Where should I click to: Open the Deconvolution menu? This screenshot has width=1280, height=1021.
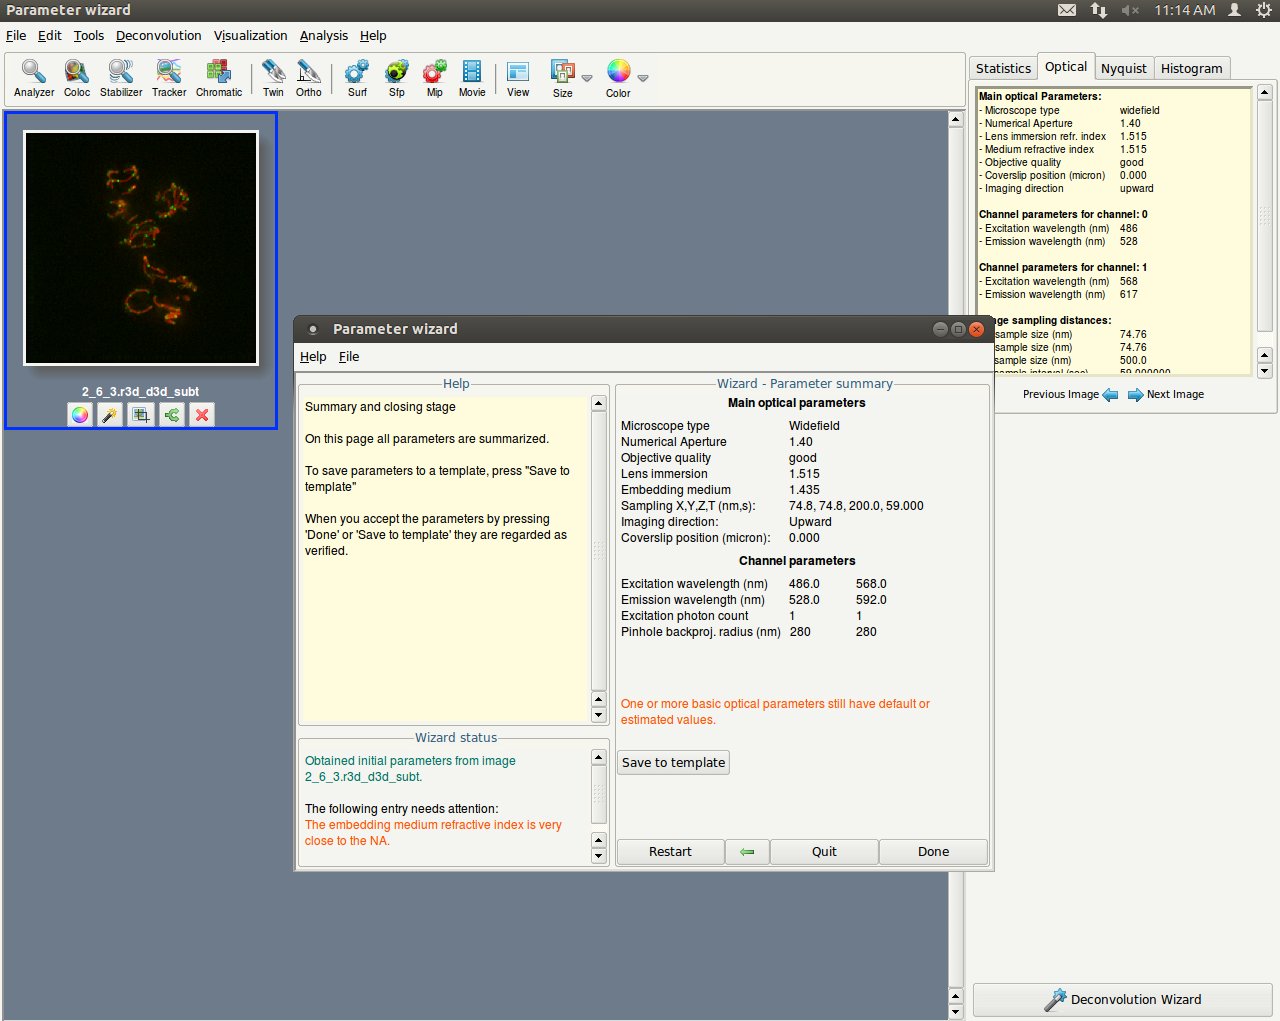pyautogui.click(x=158, y=36)
